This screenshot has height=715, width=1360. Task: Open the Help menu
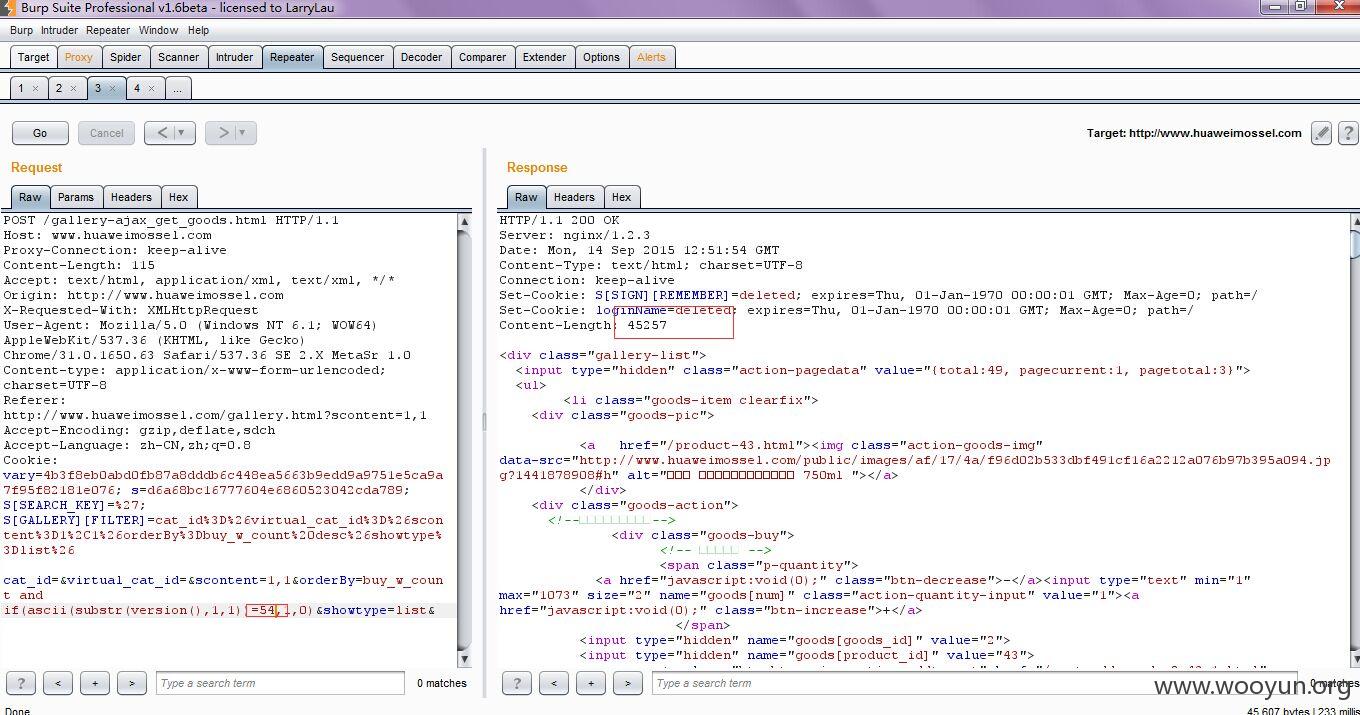coord(198,30)
